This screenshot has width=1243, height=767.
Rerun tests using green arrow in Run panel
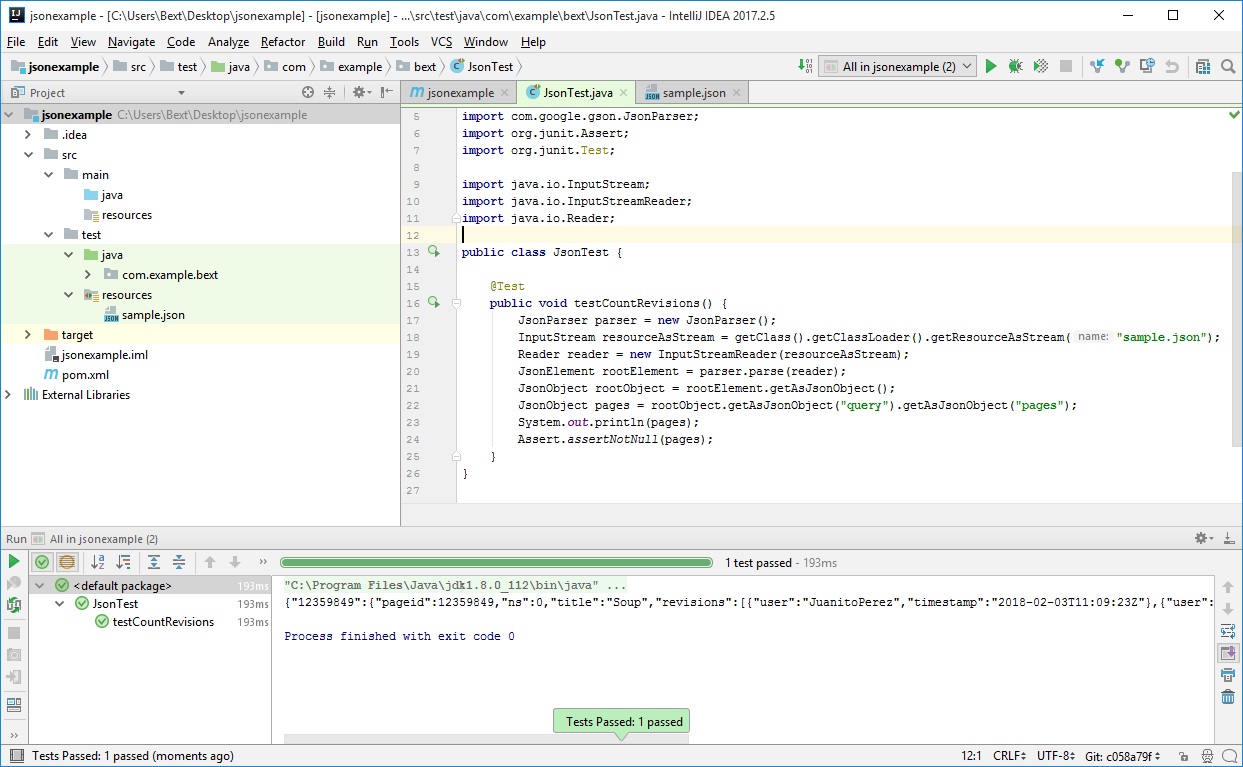tap(14, 561)
